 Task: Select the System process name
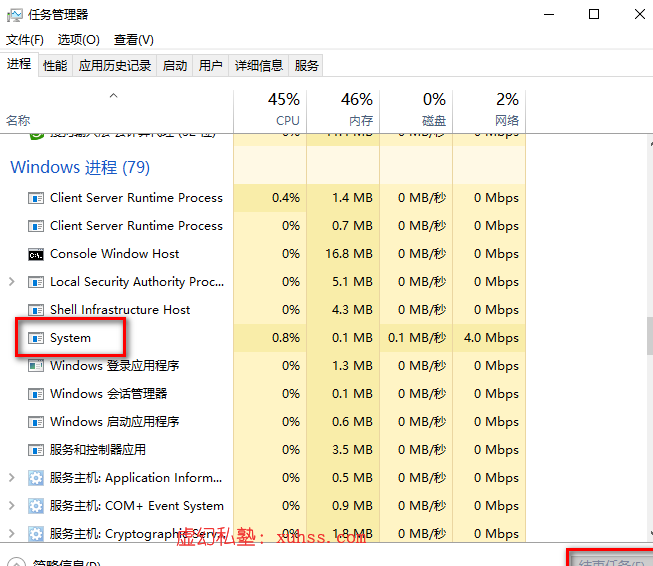coord(70,338)
